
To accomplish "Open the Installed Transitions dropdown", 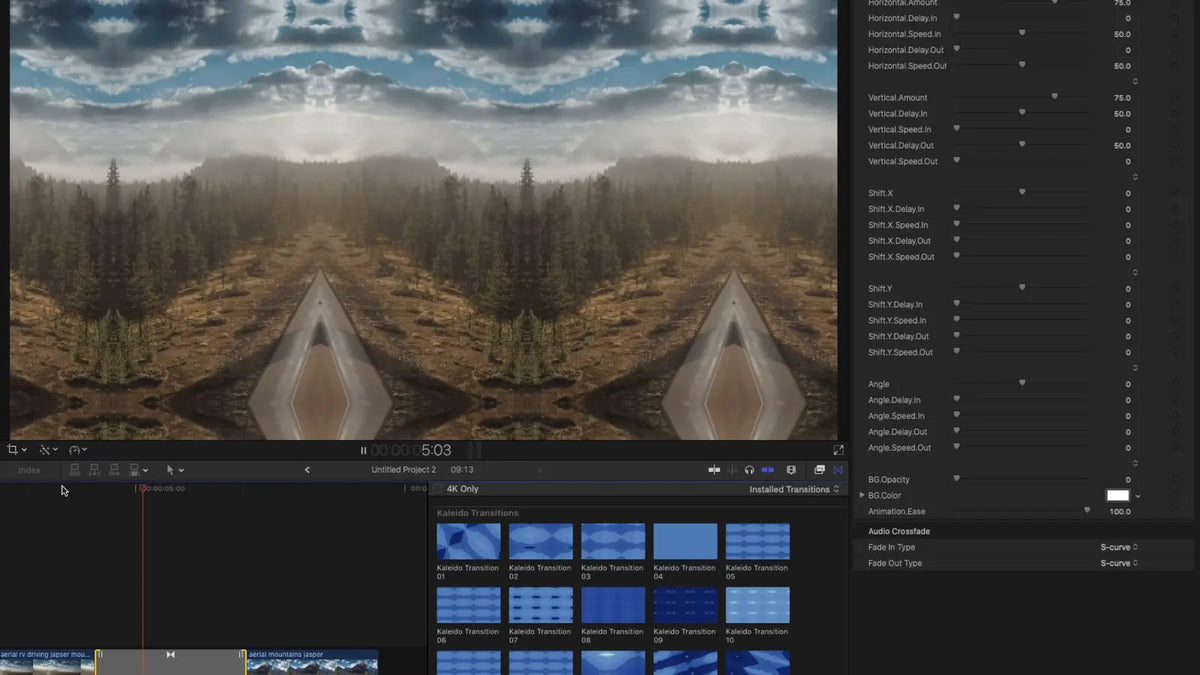I will pos(796,489).
